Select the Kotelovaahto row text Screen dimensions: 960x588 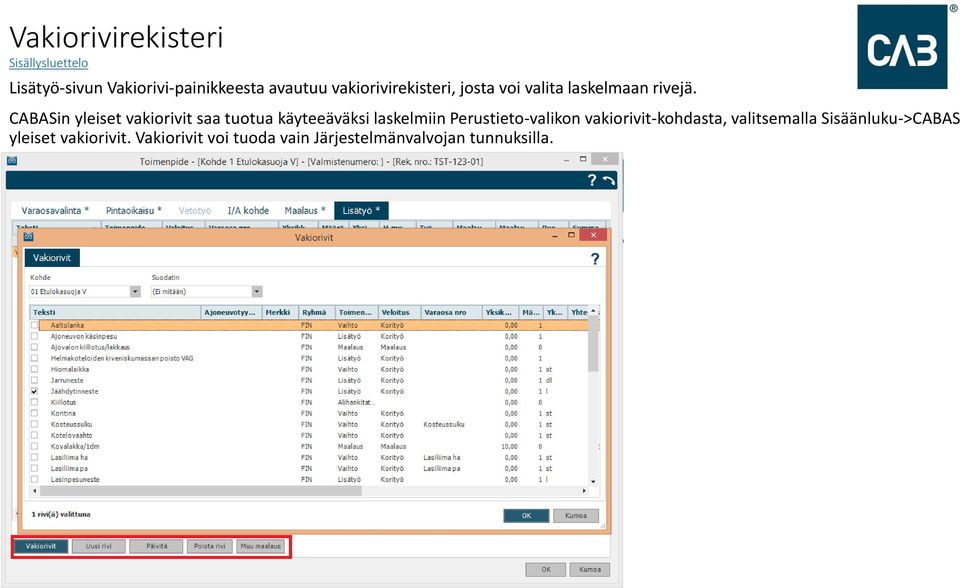71,435
